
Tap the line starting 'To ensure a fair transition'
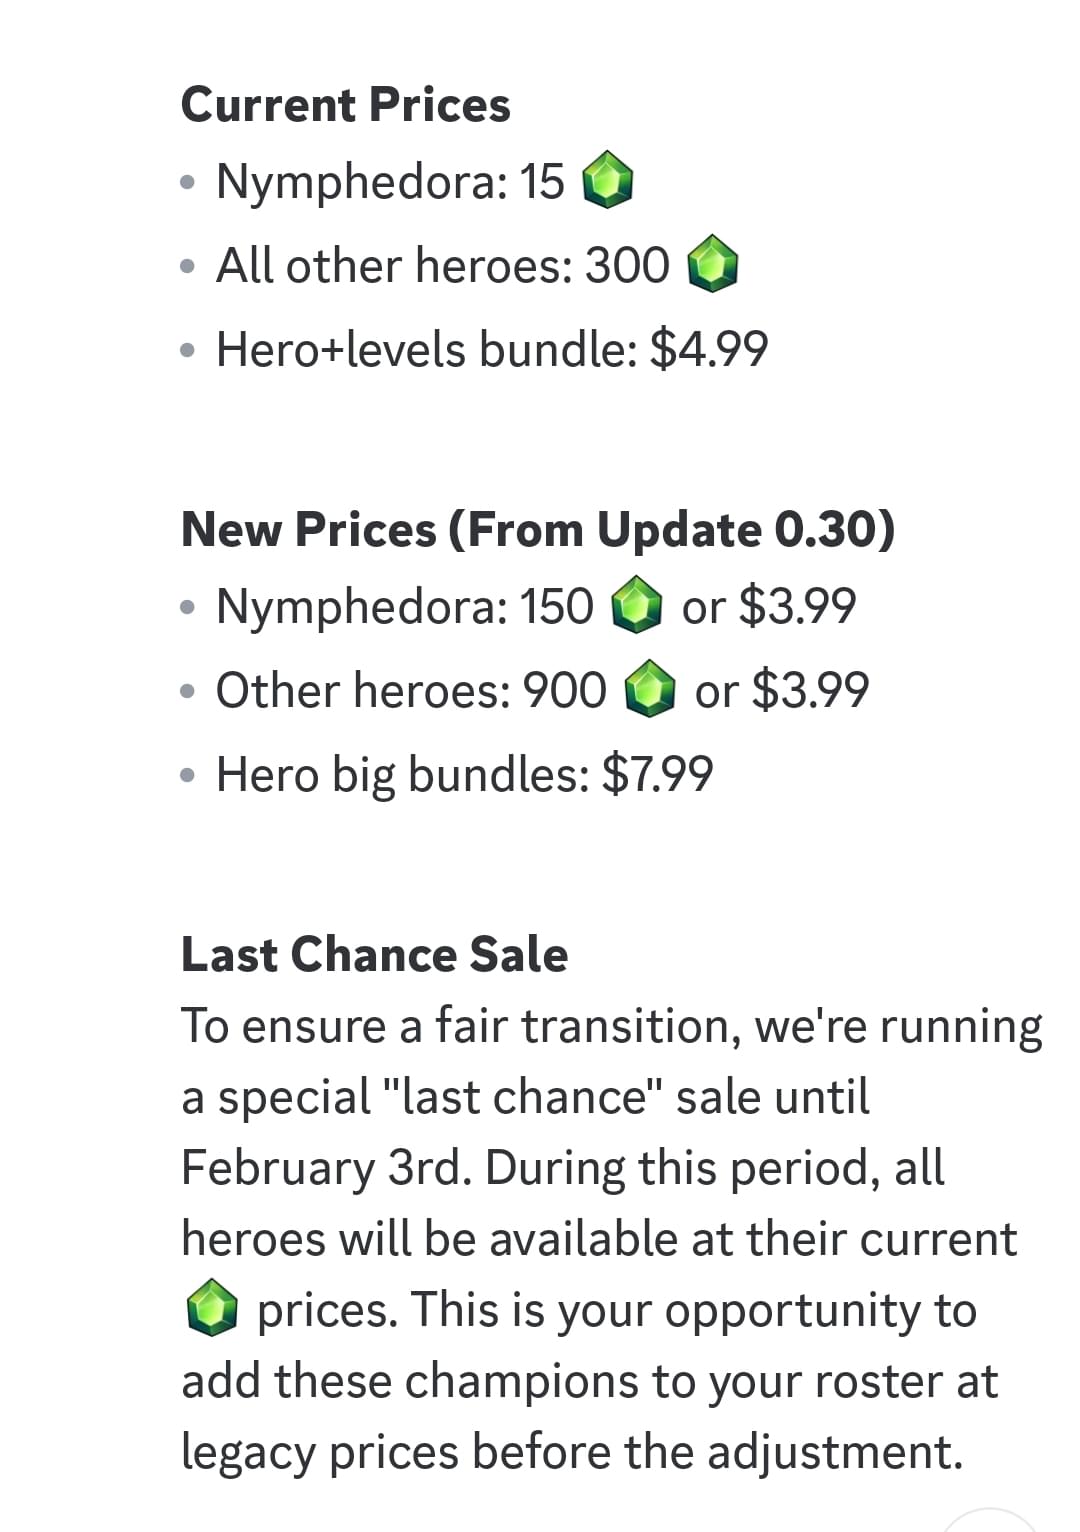(x=611, y=1027)
